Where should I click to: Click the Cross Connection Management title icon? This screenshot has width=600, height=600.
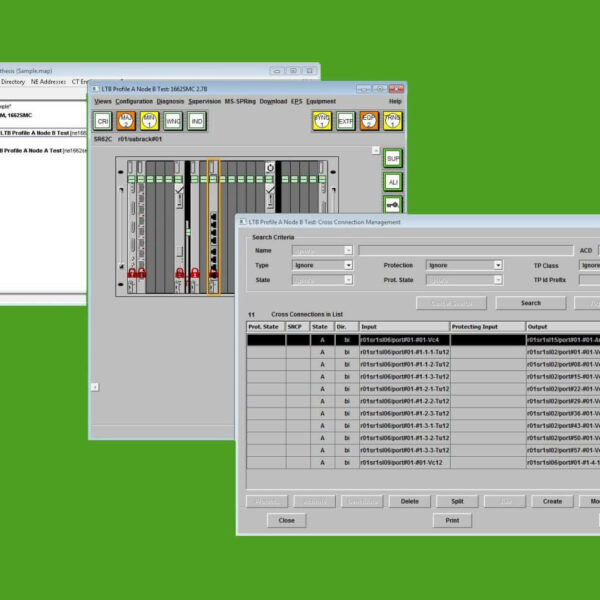[x=243, y=222]
